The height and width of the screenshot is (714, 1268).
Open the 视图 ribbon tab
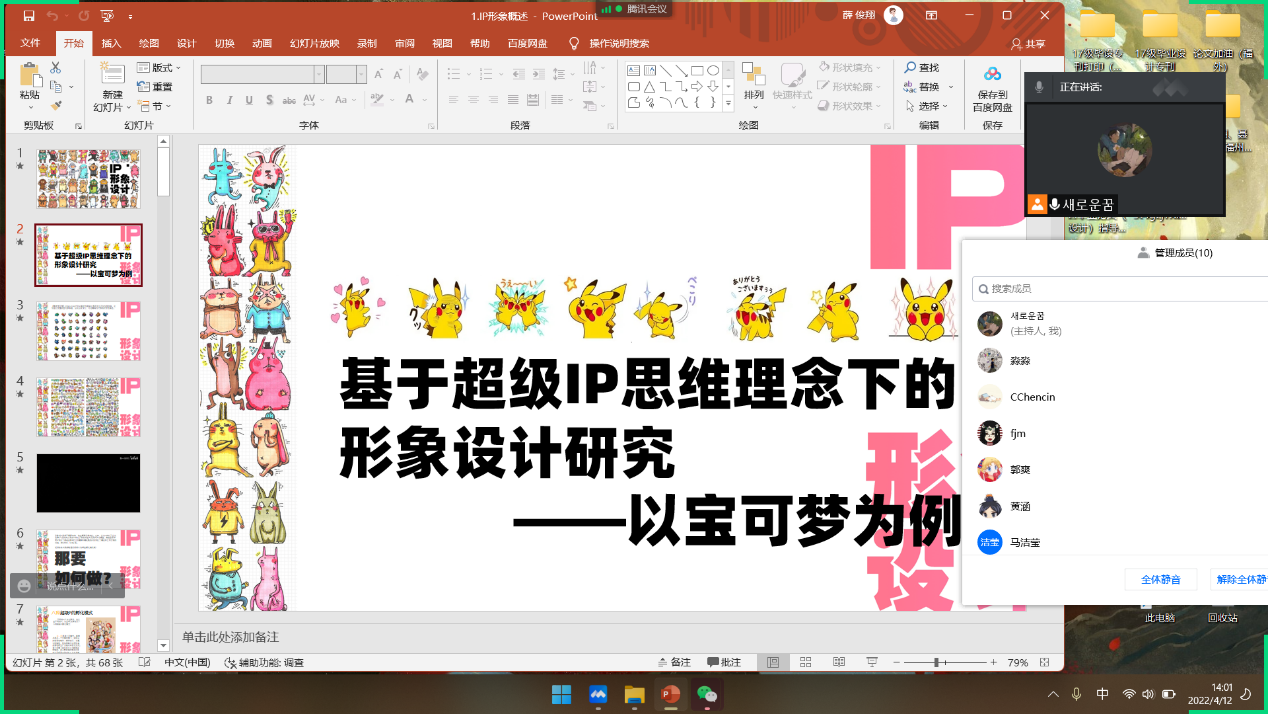[x=442, y=44]
